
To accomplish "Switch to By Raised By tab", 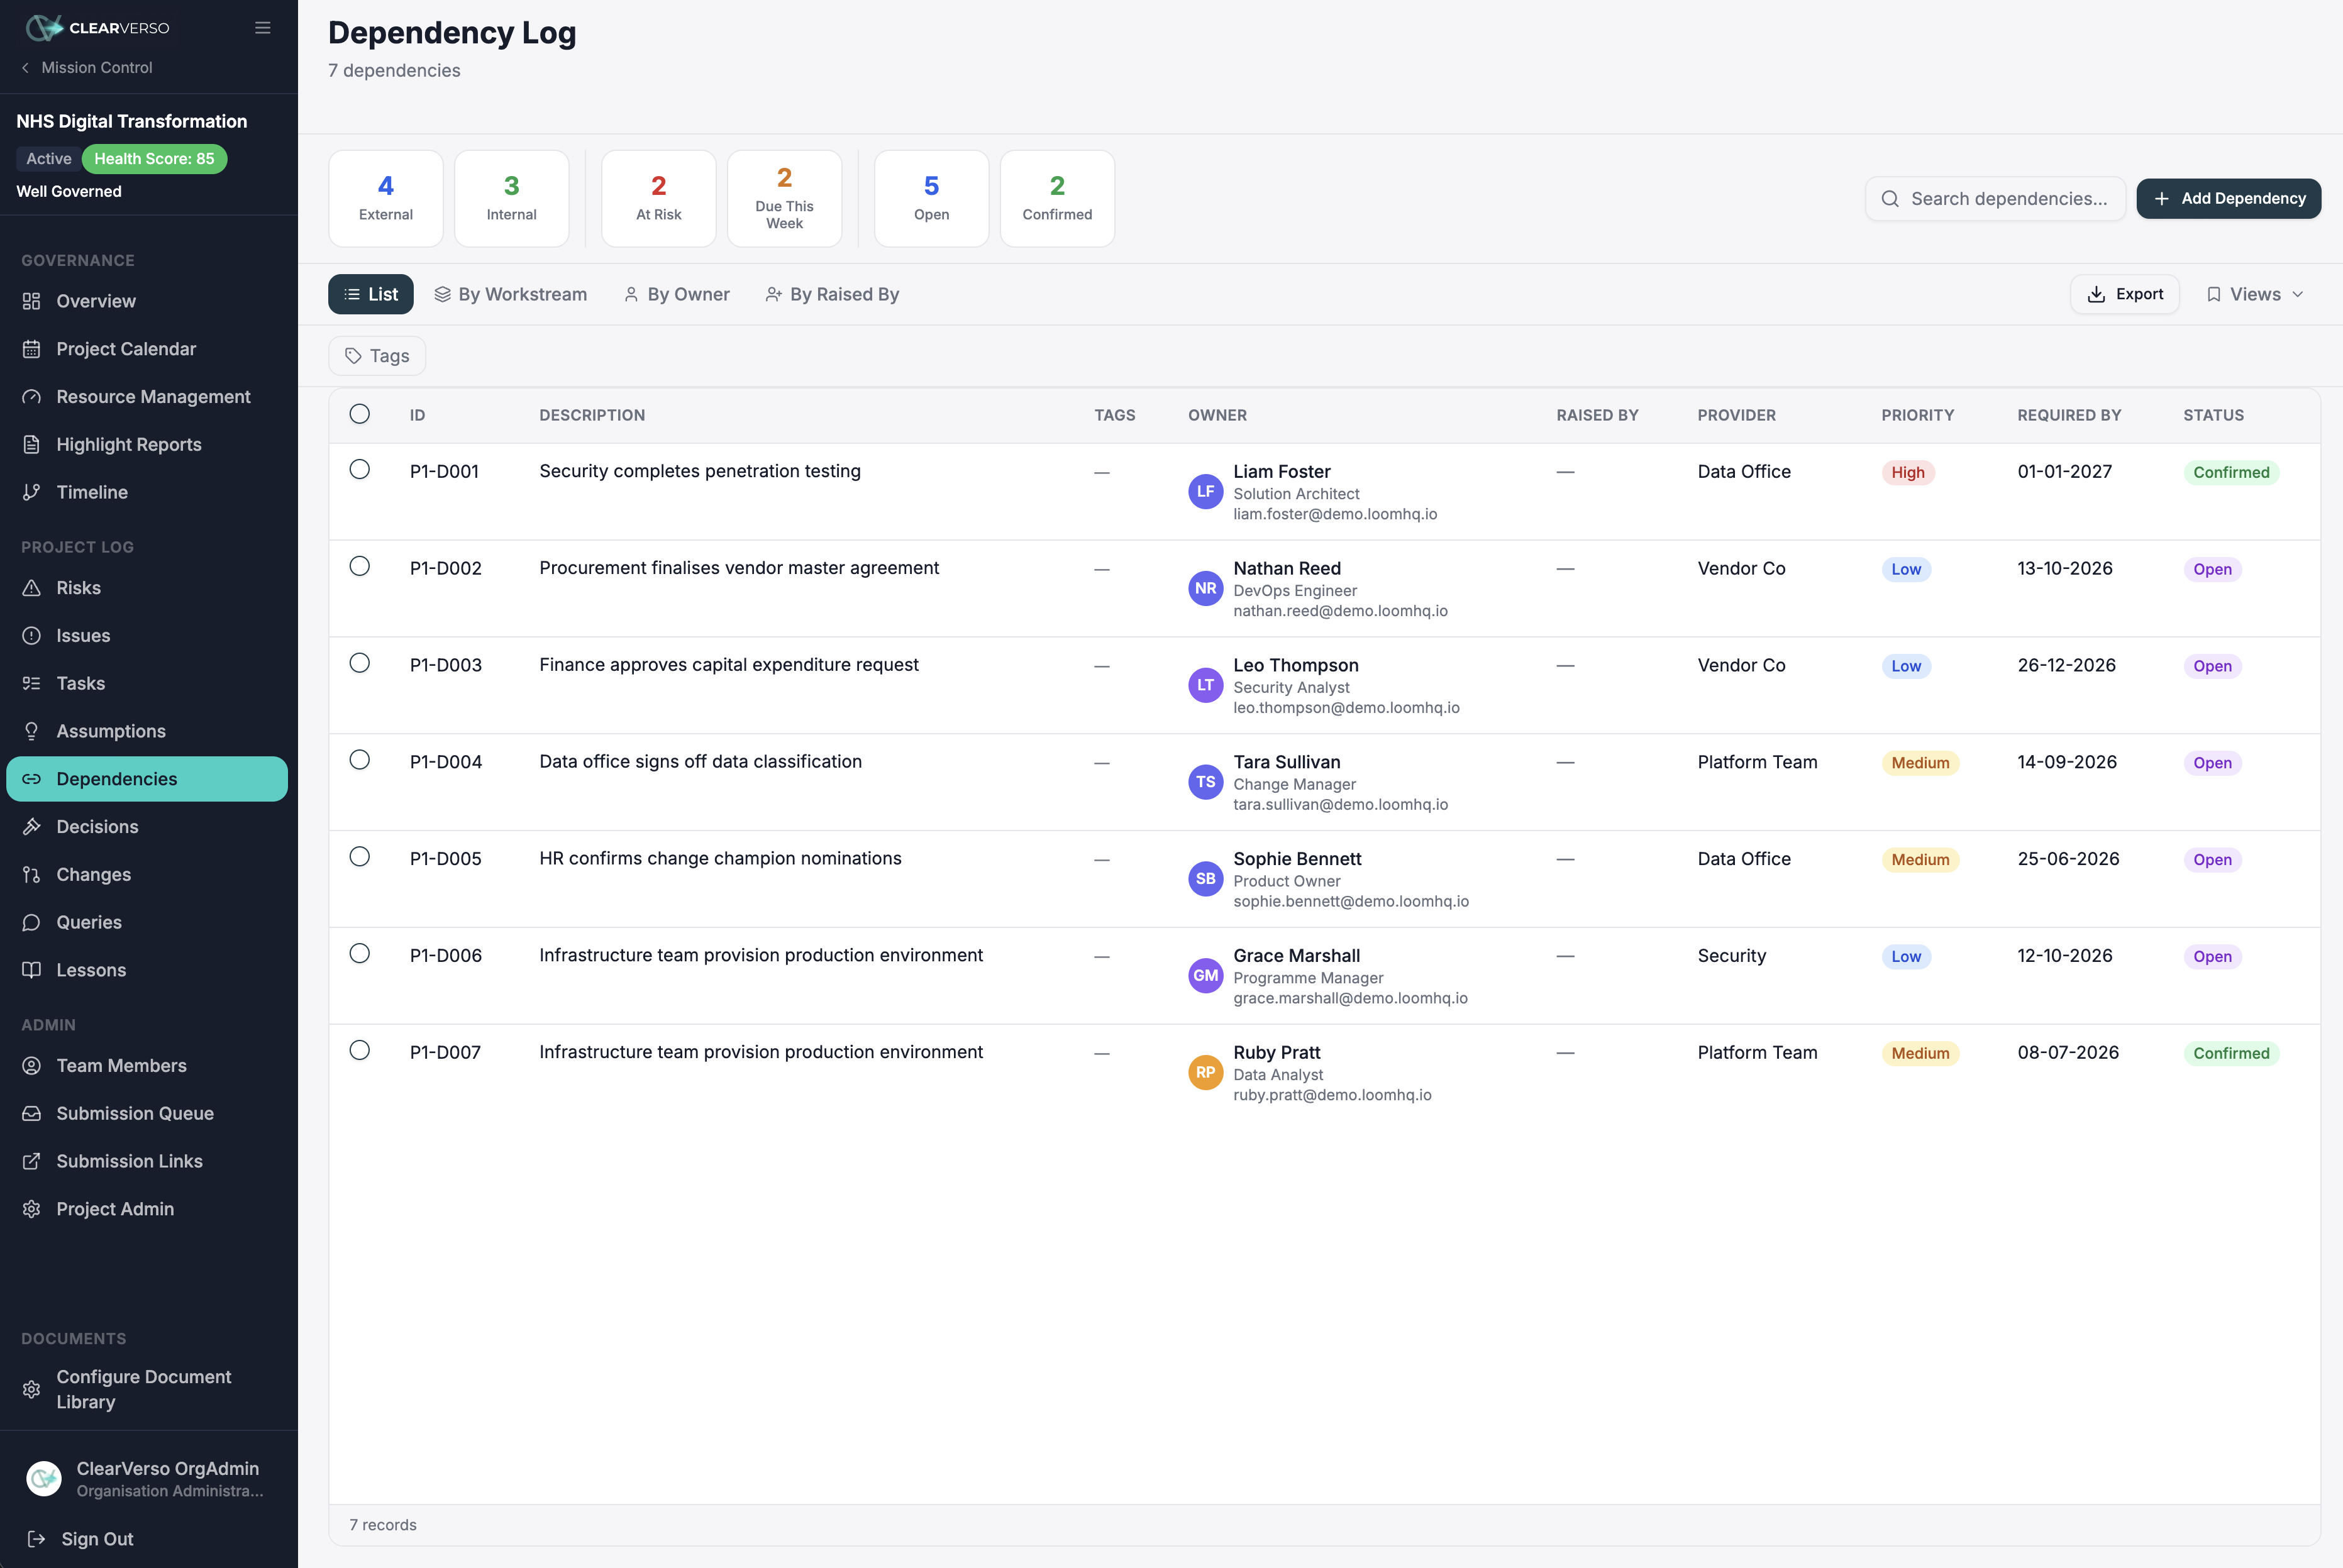I will point(833,295).
